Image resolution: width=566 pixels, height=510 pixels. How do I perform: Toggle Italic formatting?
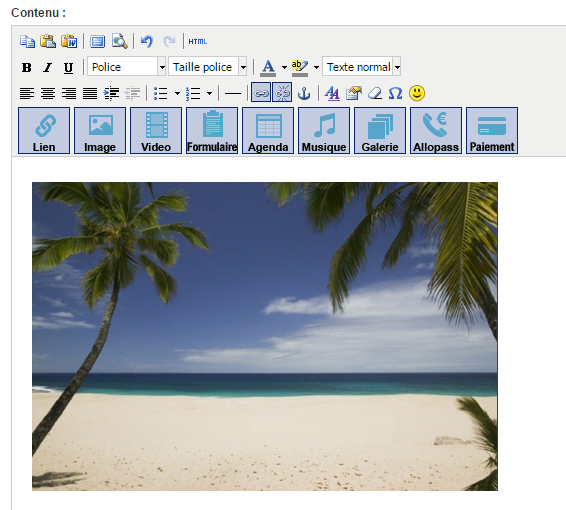point(47,67)
